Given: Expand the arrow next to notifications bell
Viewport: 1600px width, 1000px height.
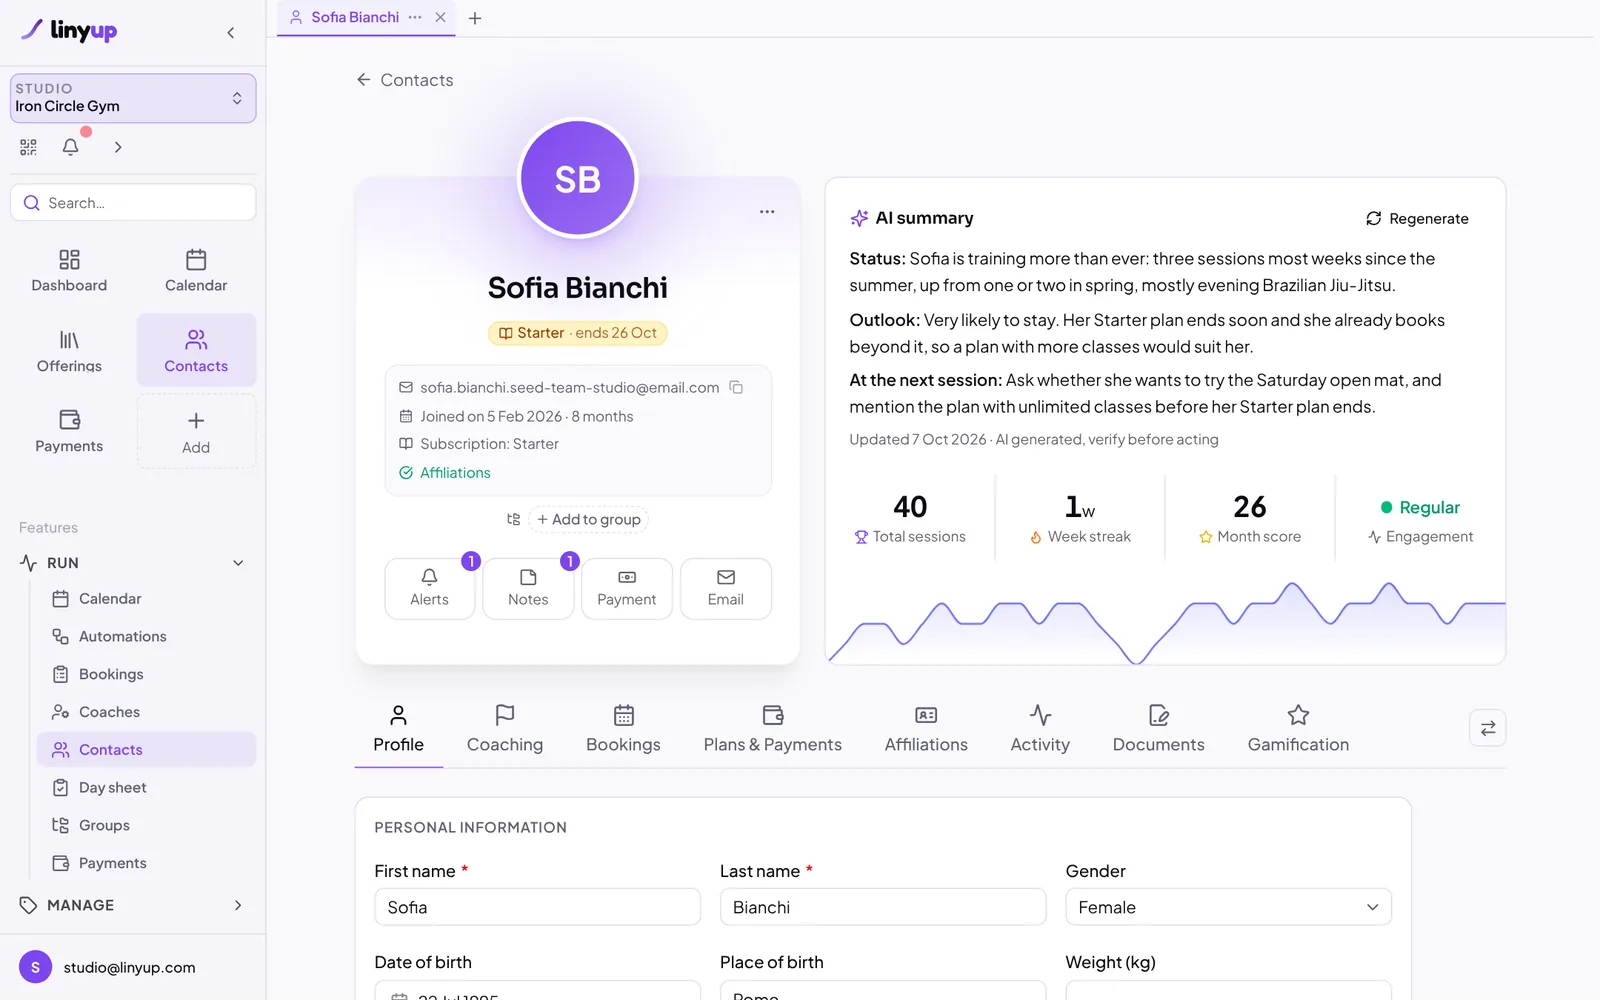Looking at the screenshot, I should pyautogui.click(x=118, y=147).
